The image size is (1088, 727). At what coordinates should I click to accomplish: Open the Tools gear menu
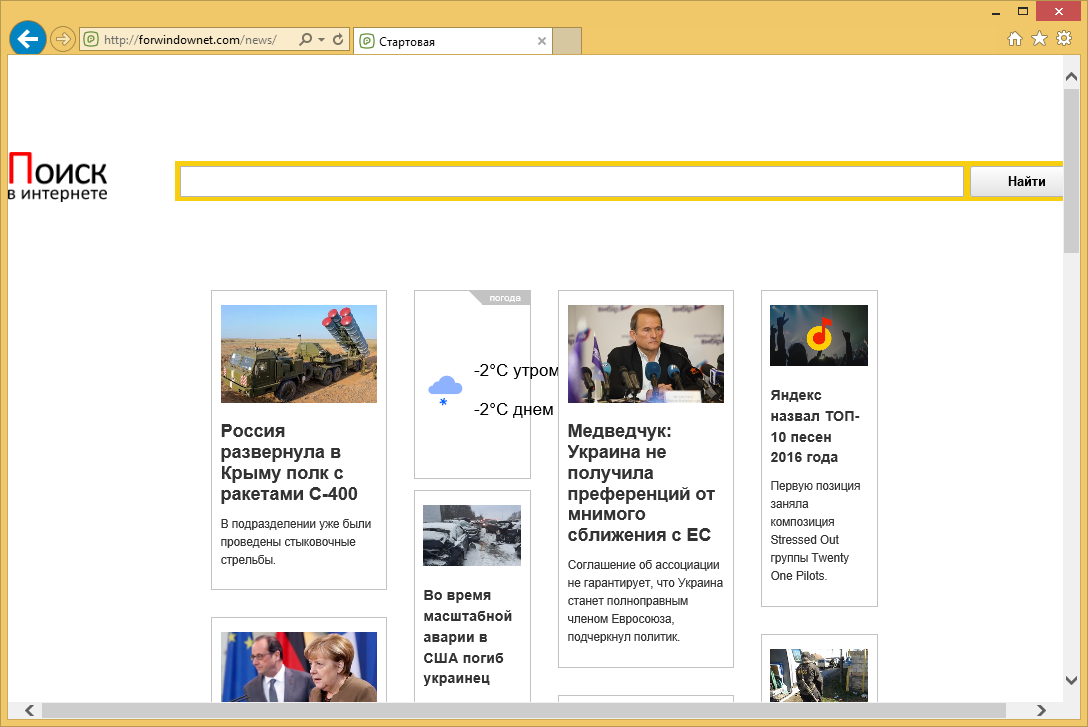pos(1063,38)
